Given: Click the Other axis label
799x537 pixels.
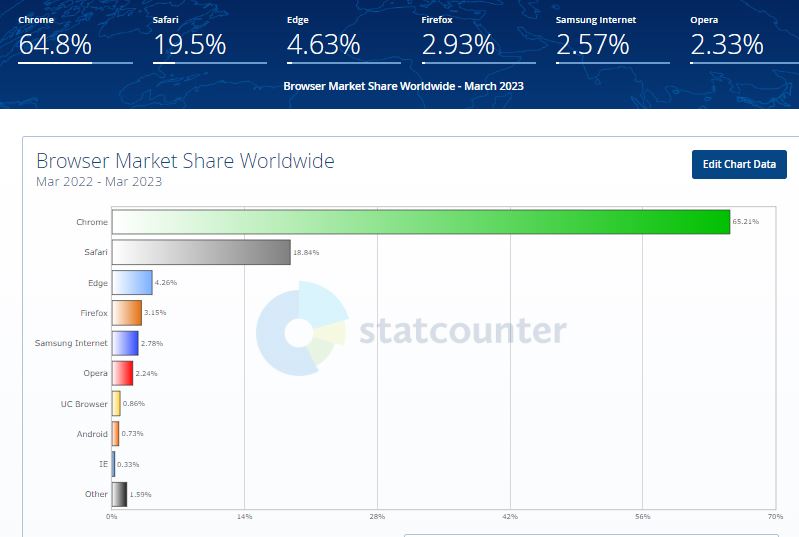Looking at the screenshot, I should [96, 494].
